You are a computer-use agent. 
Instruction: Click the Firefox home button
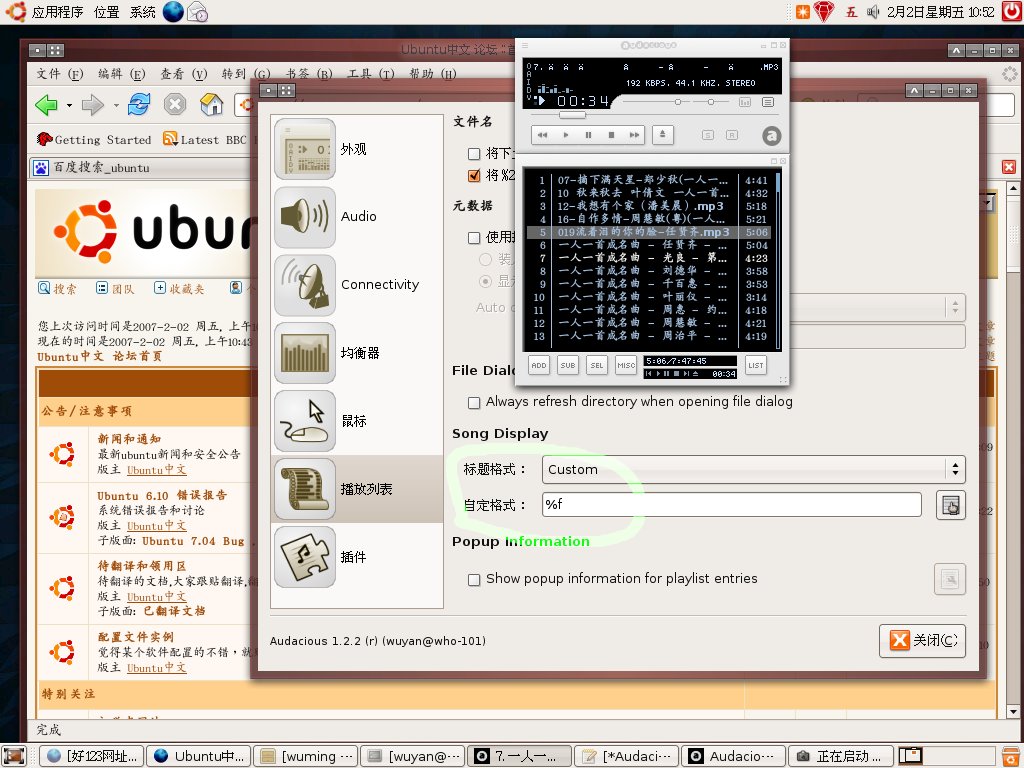tap(212, 104)
